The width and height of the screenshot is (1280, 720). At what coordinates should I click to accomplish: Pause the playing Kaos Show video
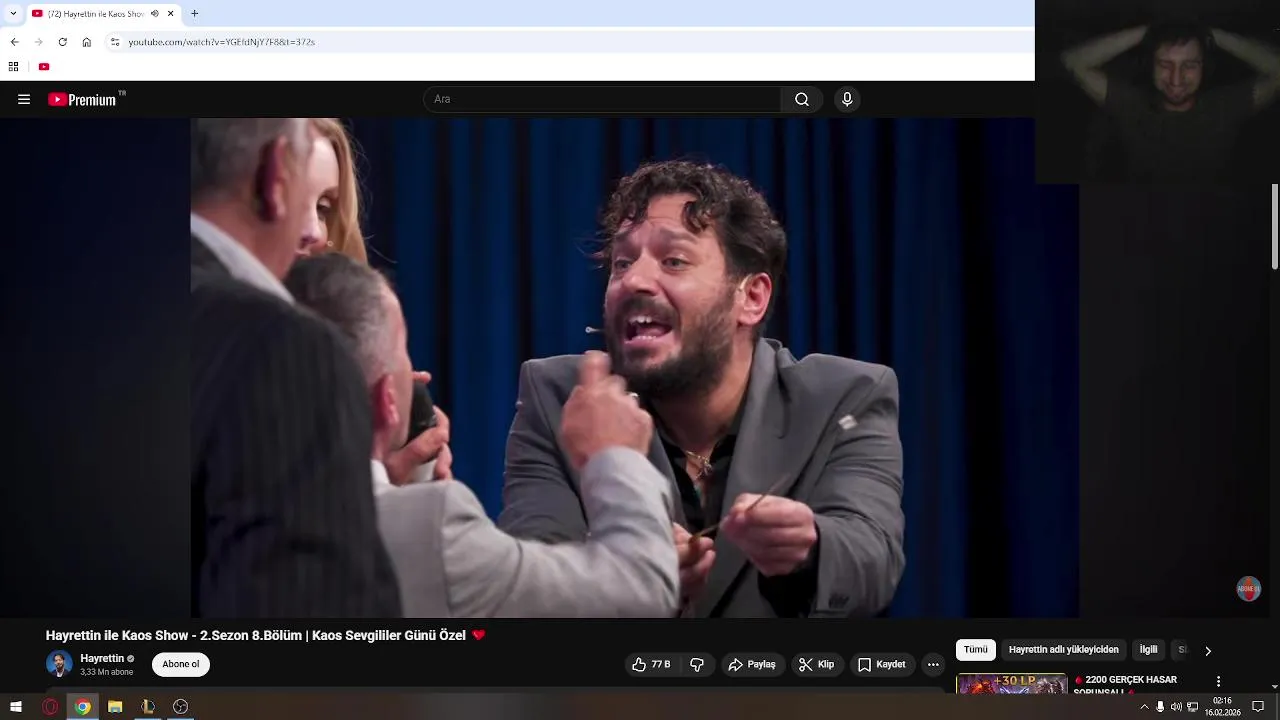(634, 368)
